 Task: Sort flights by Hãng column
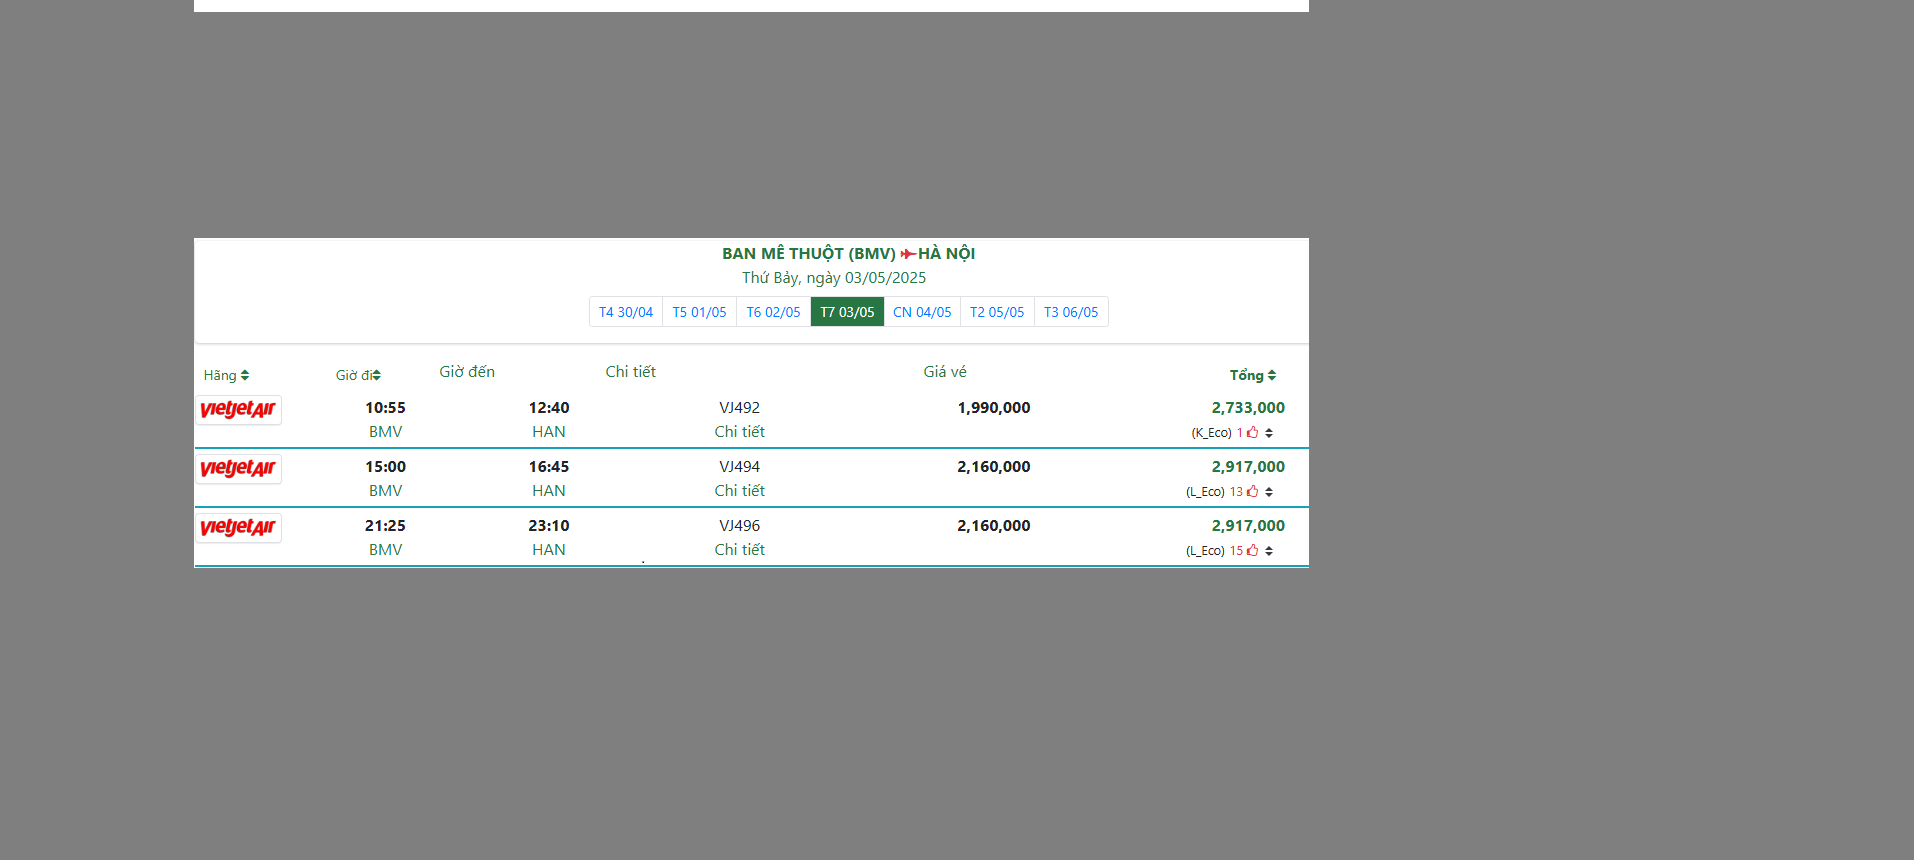pos(226,376)
